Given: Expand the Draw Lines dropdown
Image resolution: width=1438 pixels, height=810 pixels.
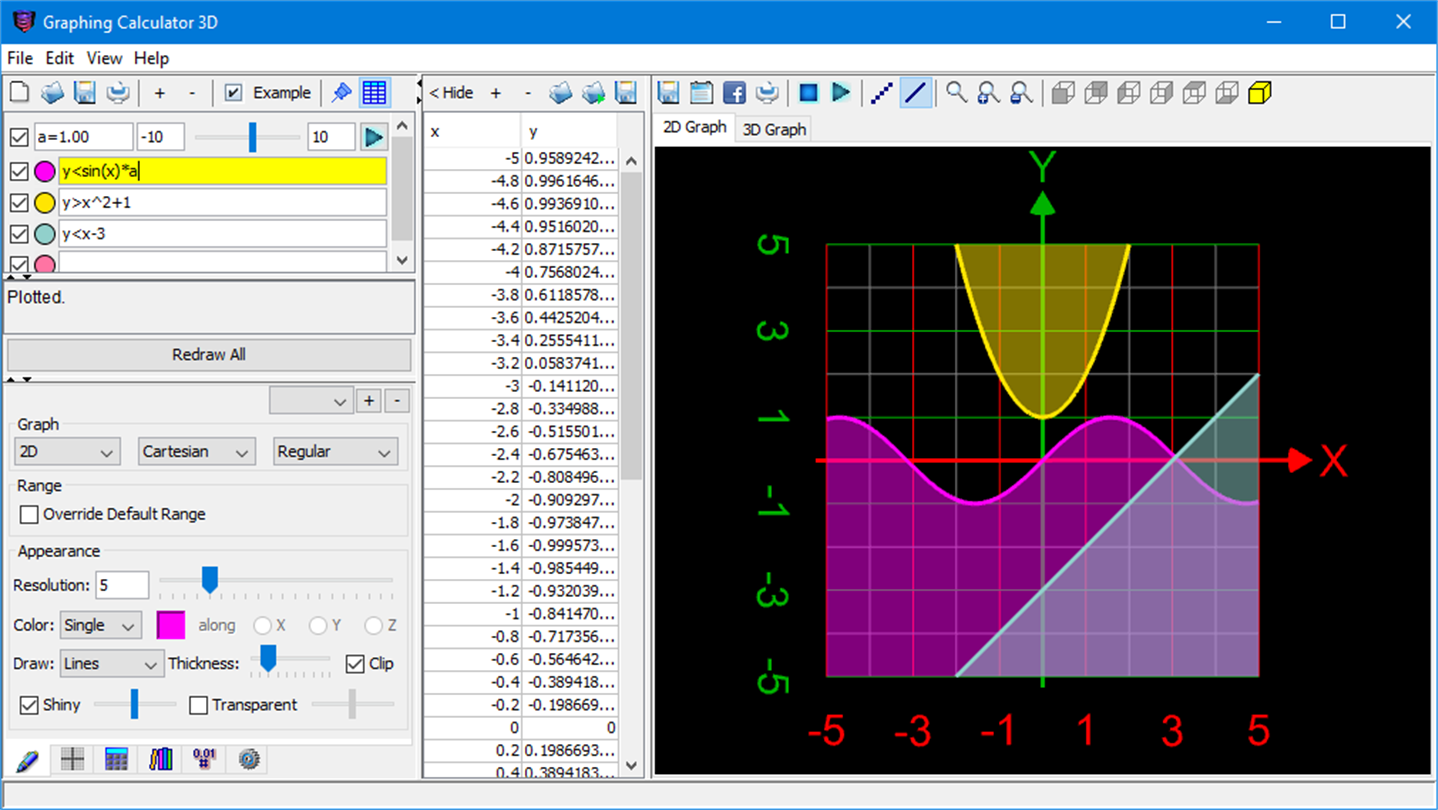Looking at the screenshot, I should tap(111, 664).
